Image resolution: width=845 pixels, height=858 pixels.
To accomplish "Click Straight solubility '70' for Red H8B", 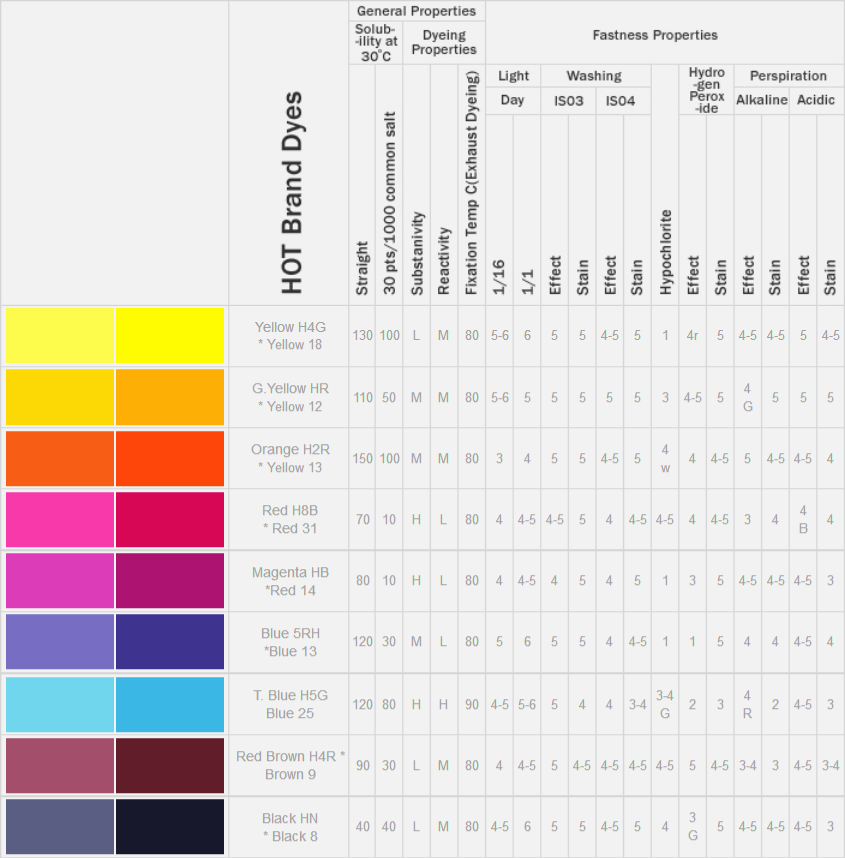I will [362, 519].
